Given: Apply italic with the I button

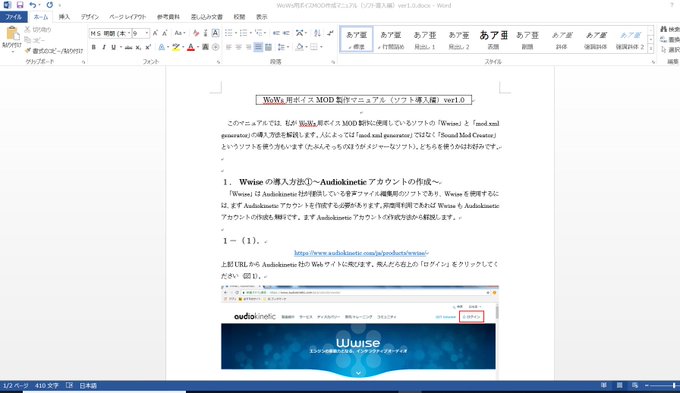Looking at the screenshot, I should pos(104,47).
